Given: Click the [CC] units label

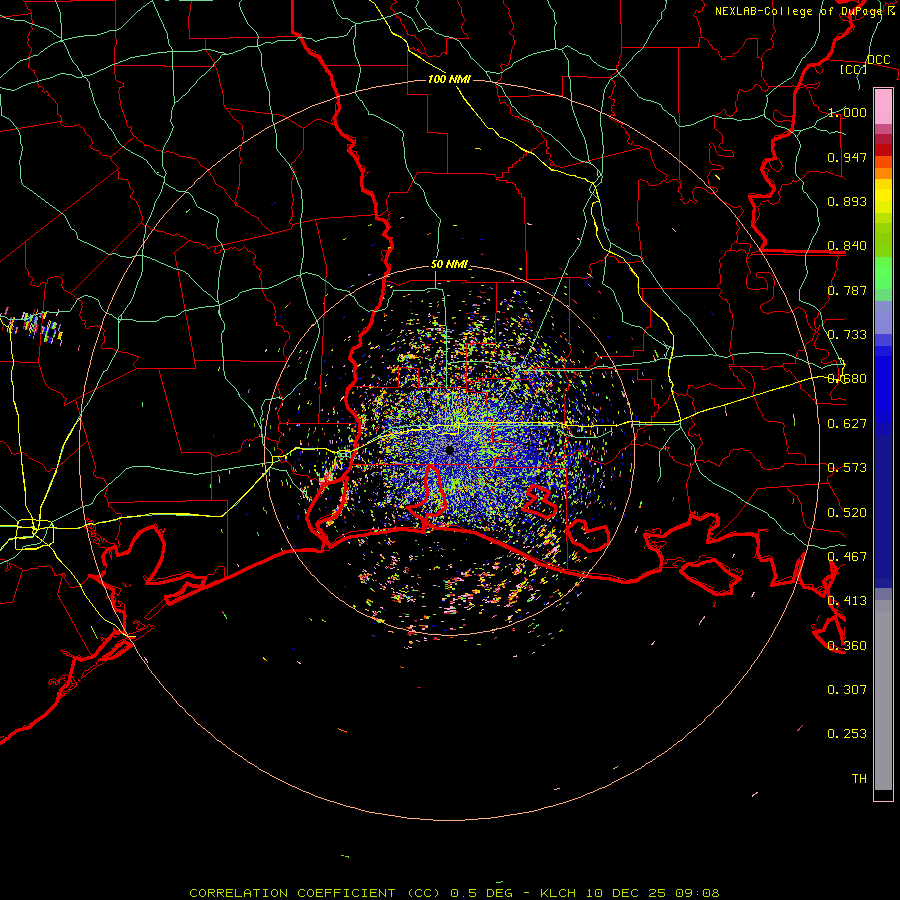Looking at the screenshot, I should [x=853, y=69].
